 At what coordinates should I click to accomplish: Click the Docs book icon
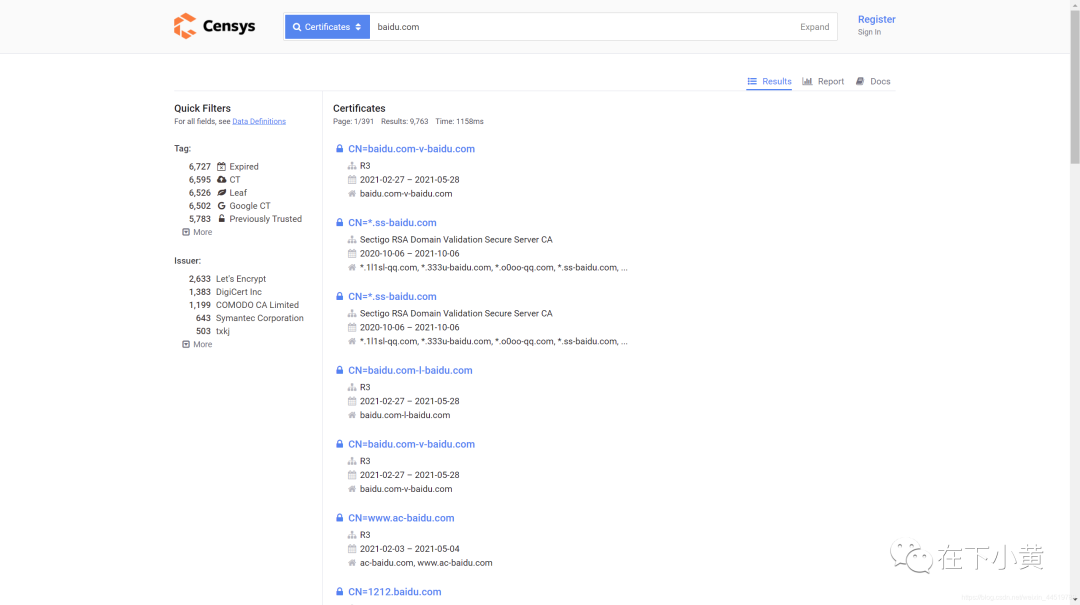click(x=860, y=81)
